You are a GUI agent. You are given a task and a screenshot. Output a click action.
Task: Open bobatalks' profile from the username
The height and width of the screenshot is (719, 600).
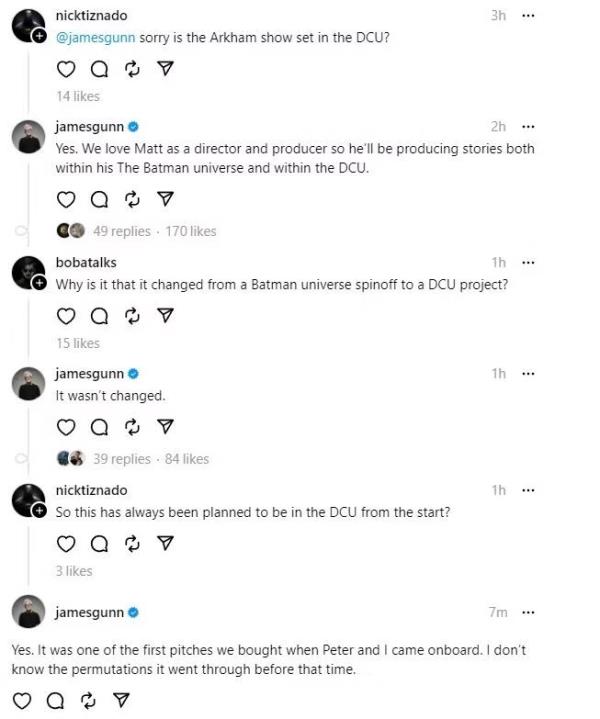[86, 263]
